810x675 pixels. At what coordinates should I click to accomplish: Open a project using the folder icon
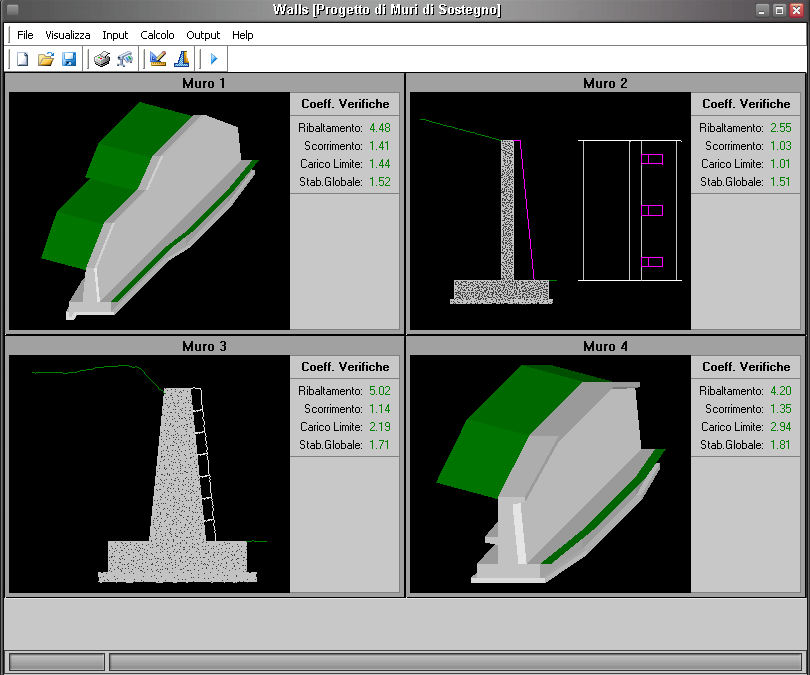tap(45, 59)
